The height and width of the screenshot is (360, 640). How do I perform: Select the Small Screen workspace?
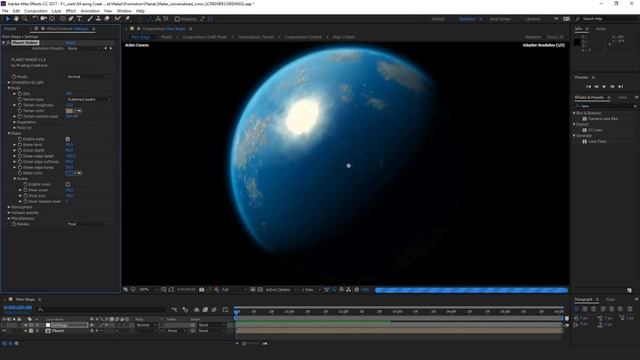(500, 19)
